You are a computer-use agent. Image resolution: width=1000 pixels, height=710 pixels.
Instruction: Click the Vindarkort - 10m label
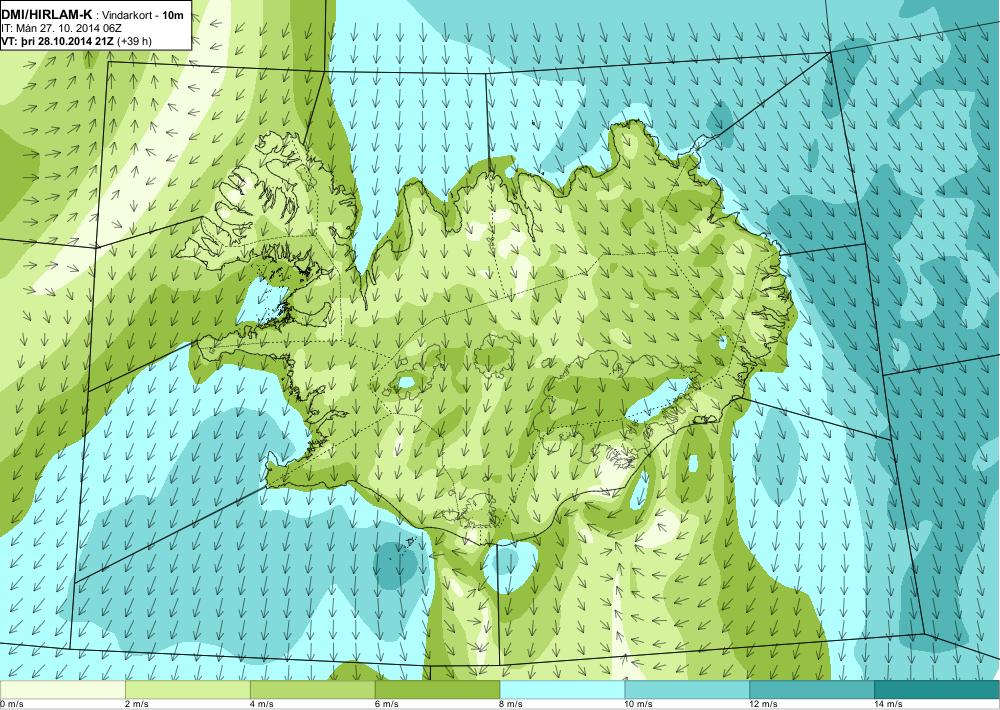pyautogui.click(x=141, y=16)
